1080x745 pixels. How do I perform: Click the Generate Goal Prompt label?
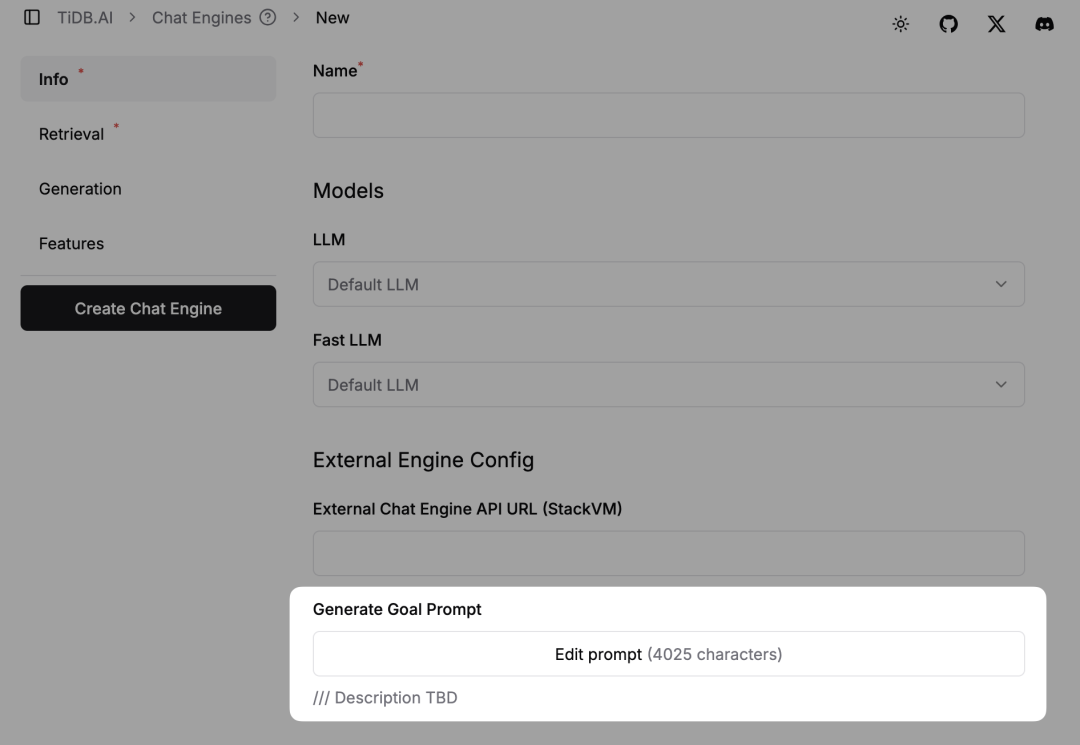397,609
